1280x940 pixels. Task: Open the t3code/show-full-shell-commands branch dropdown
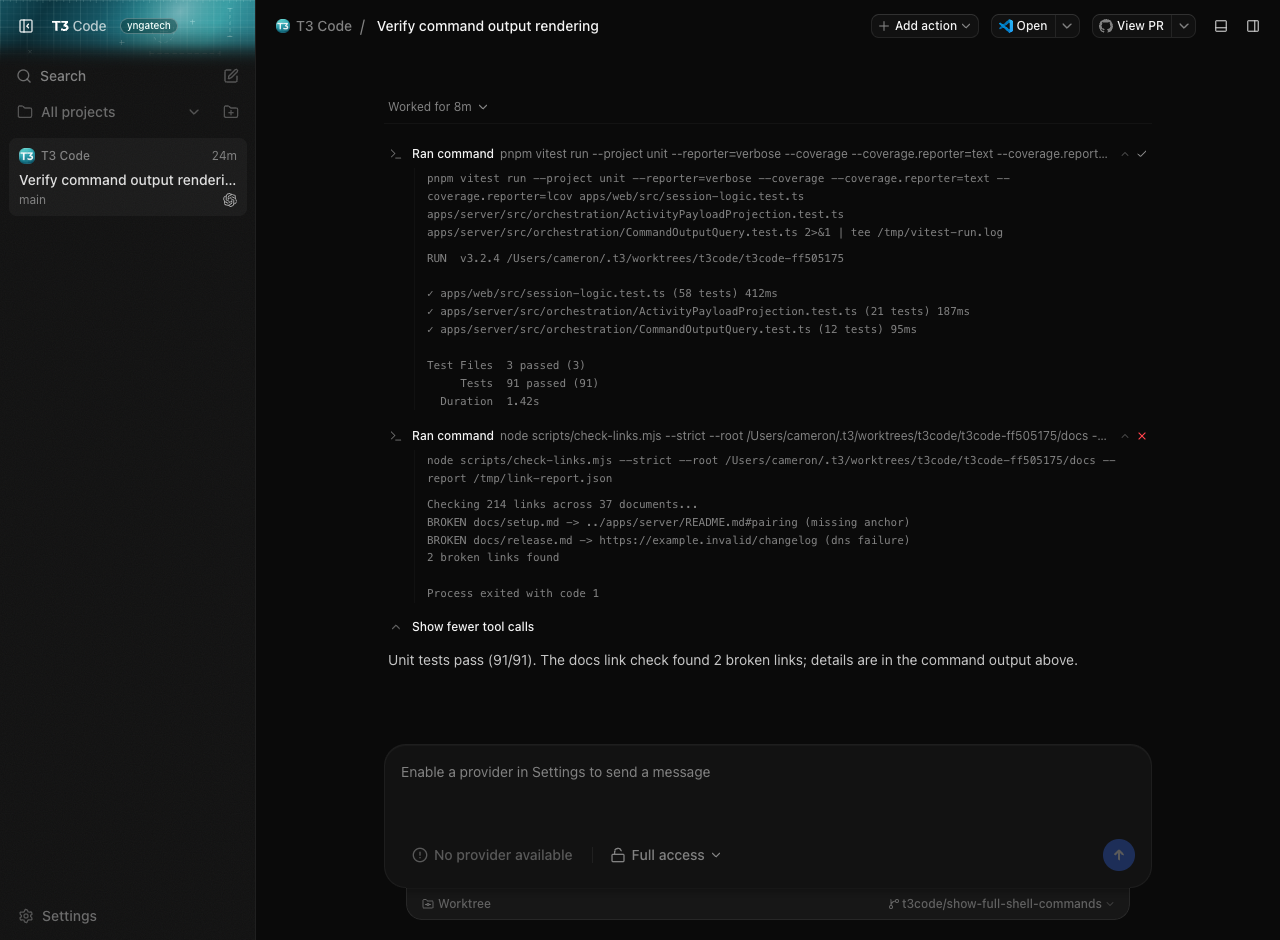1001,904
